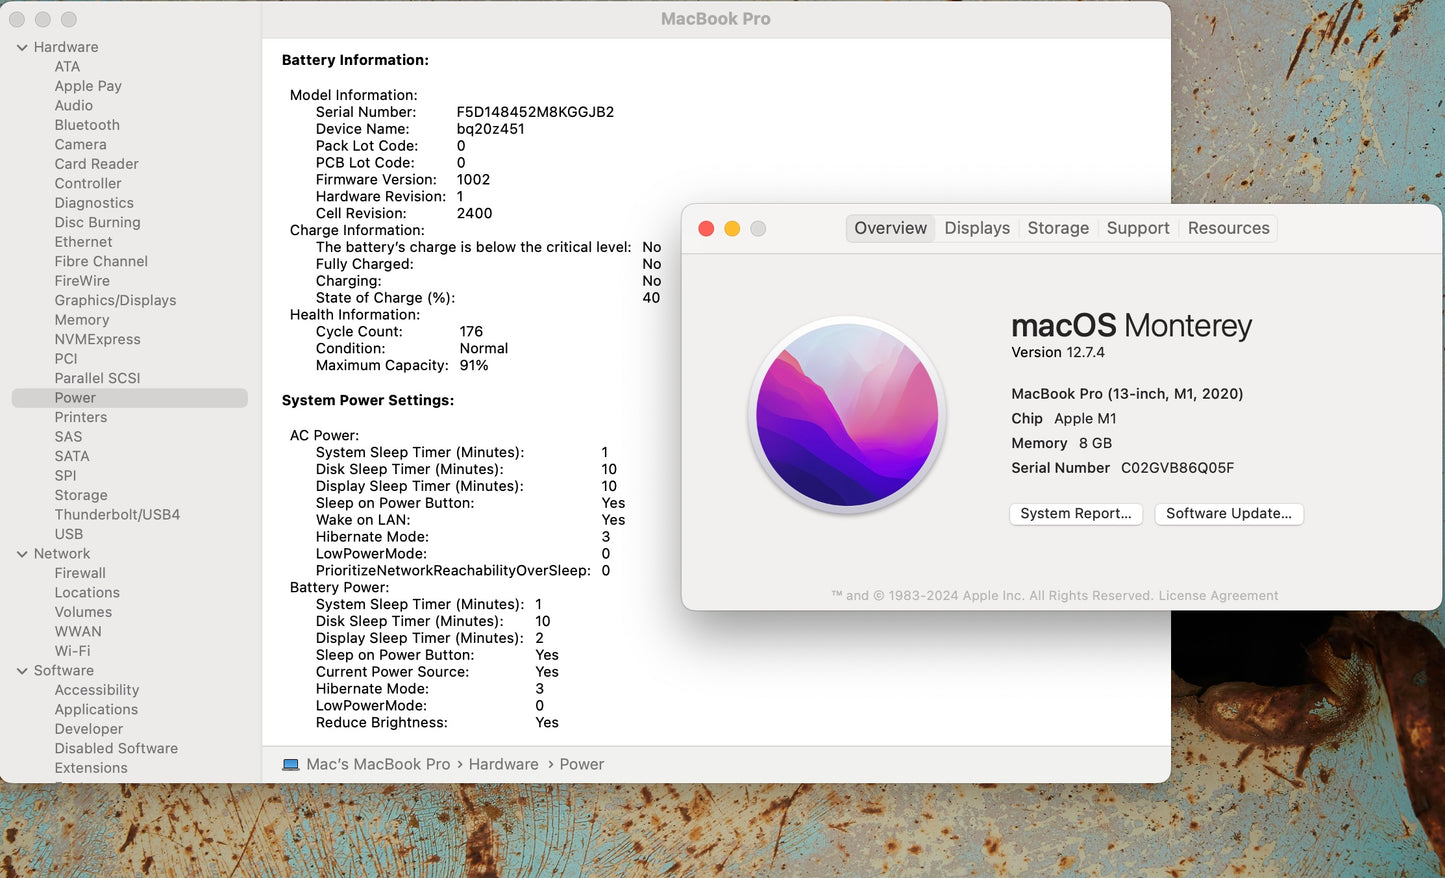Image resolution: width=1445 pixels, height=878 pixels.
Task: Collapse the Hardware section
Action: point(22,48)
